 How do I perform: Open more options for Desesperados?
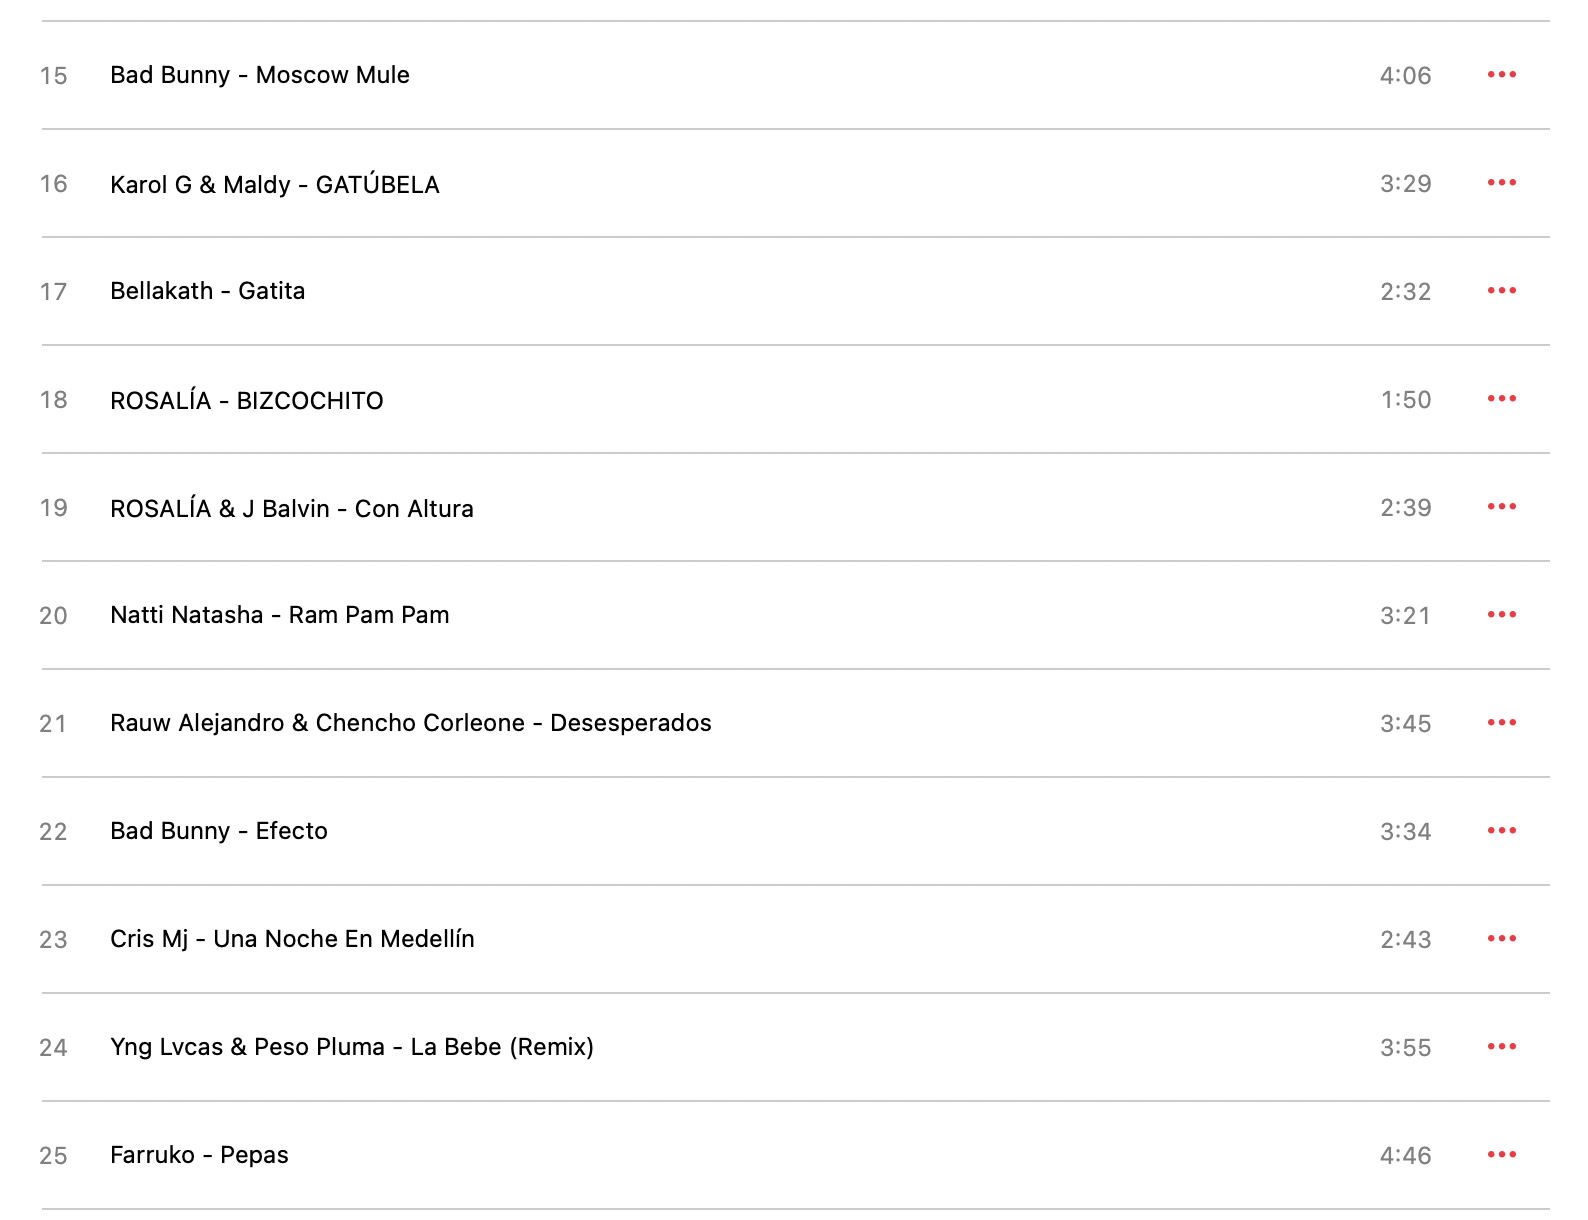point(1501,723)
